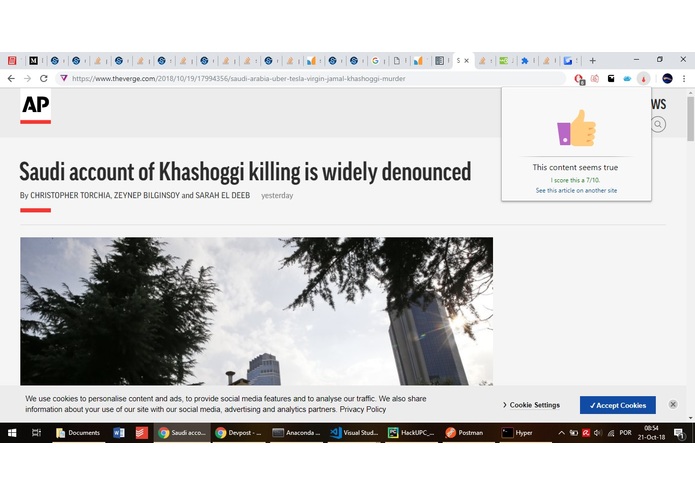This screenshot has width=695, height=494.
Task: Show hidden system tray icons
Action: 561,433
